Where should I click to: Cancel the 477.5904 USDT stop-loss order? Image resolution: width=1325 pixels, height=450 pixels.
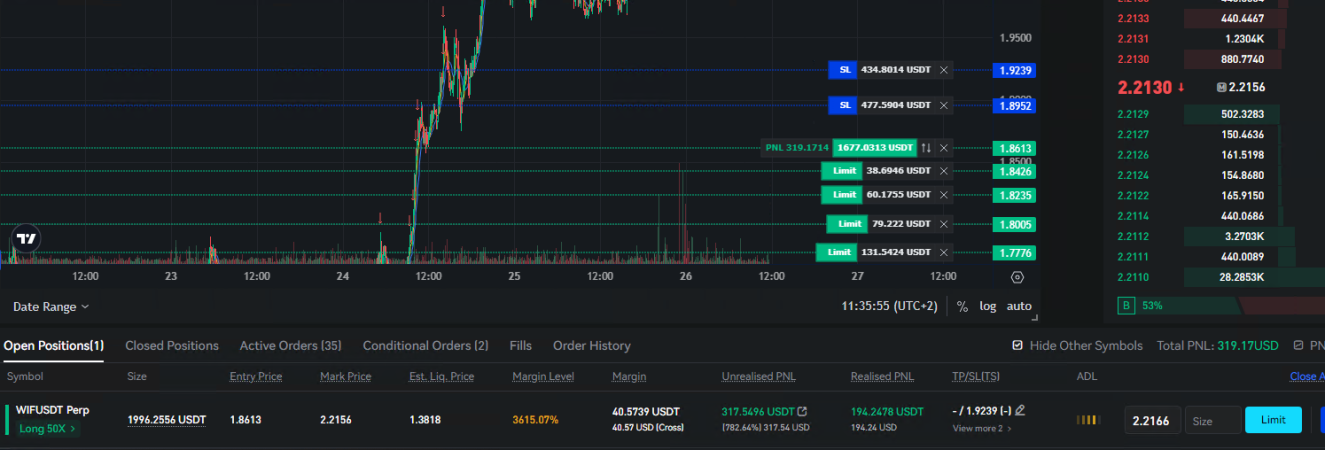click(x=944, y=105)
